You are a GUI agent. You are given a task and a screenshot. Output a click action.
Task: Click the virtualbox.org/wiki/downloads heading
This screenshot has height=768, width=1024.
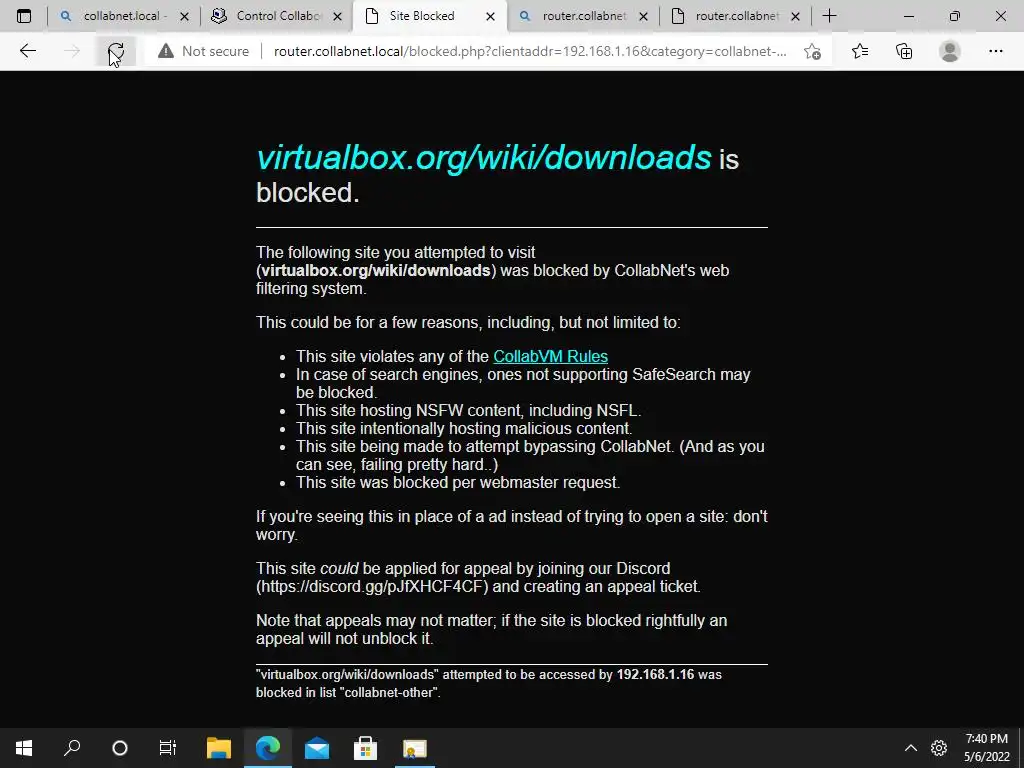pos(484,158)
